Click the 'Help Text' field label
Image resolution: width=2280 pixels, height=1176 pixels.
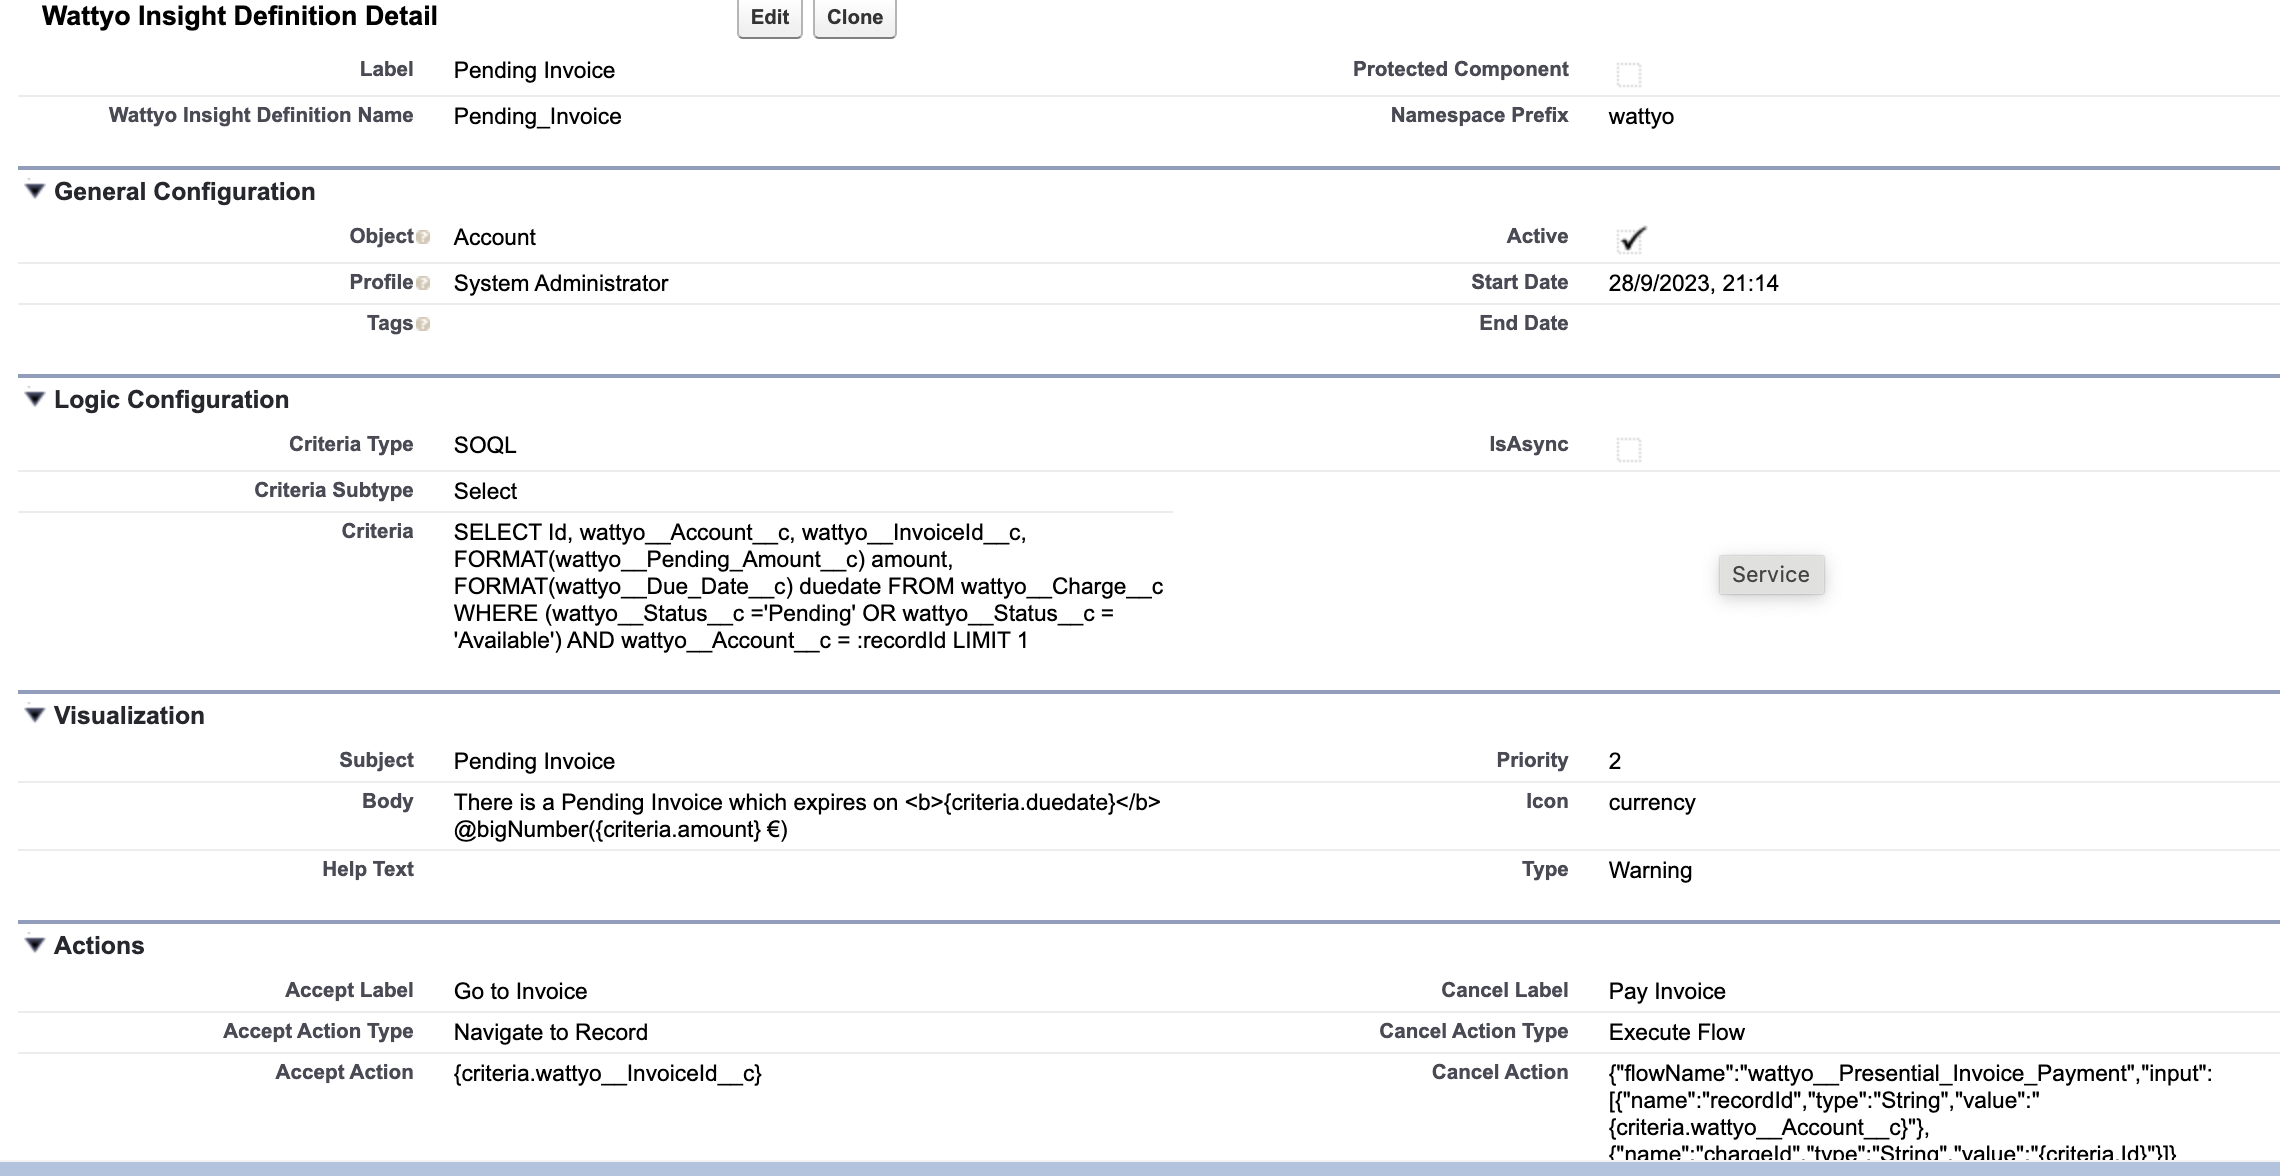click(367, 869)
